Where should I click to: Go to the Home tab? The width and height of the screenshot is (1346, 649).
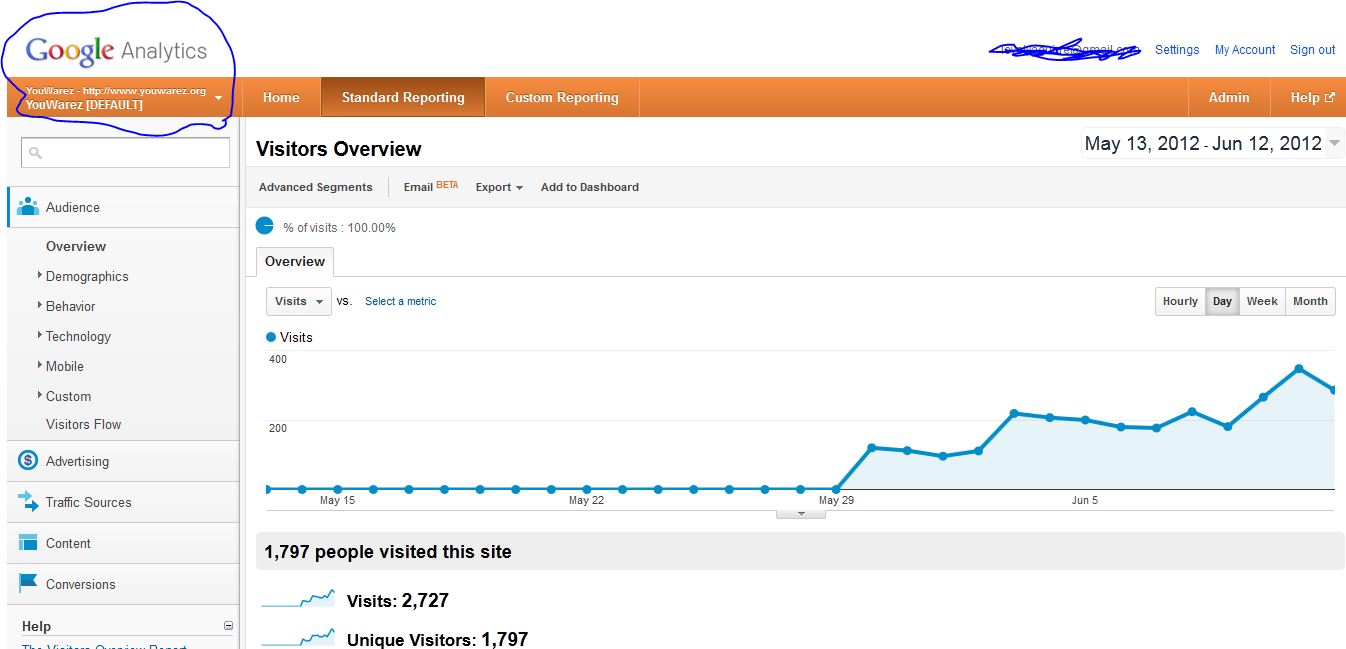(x=281, y=98)
